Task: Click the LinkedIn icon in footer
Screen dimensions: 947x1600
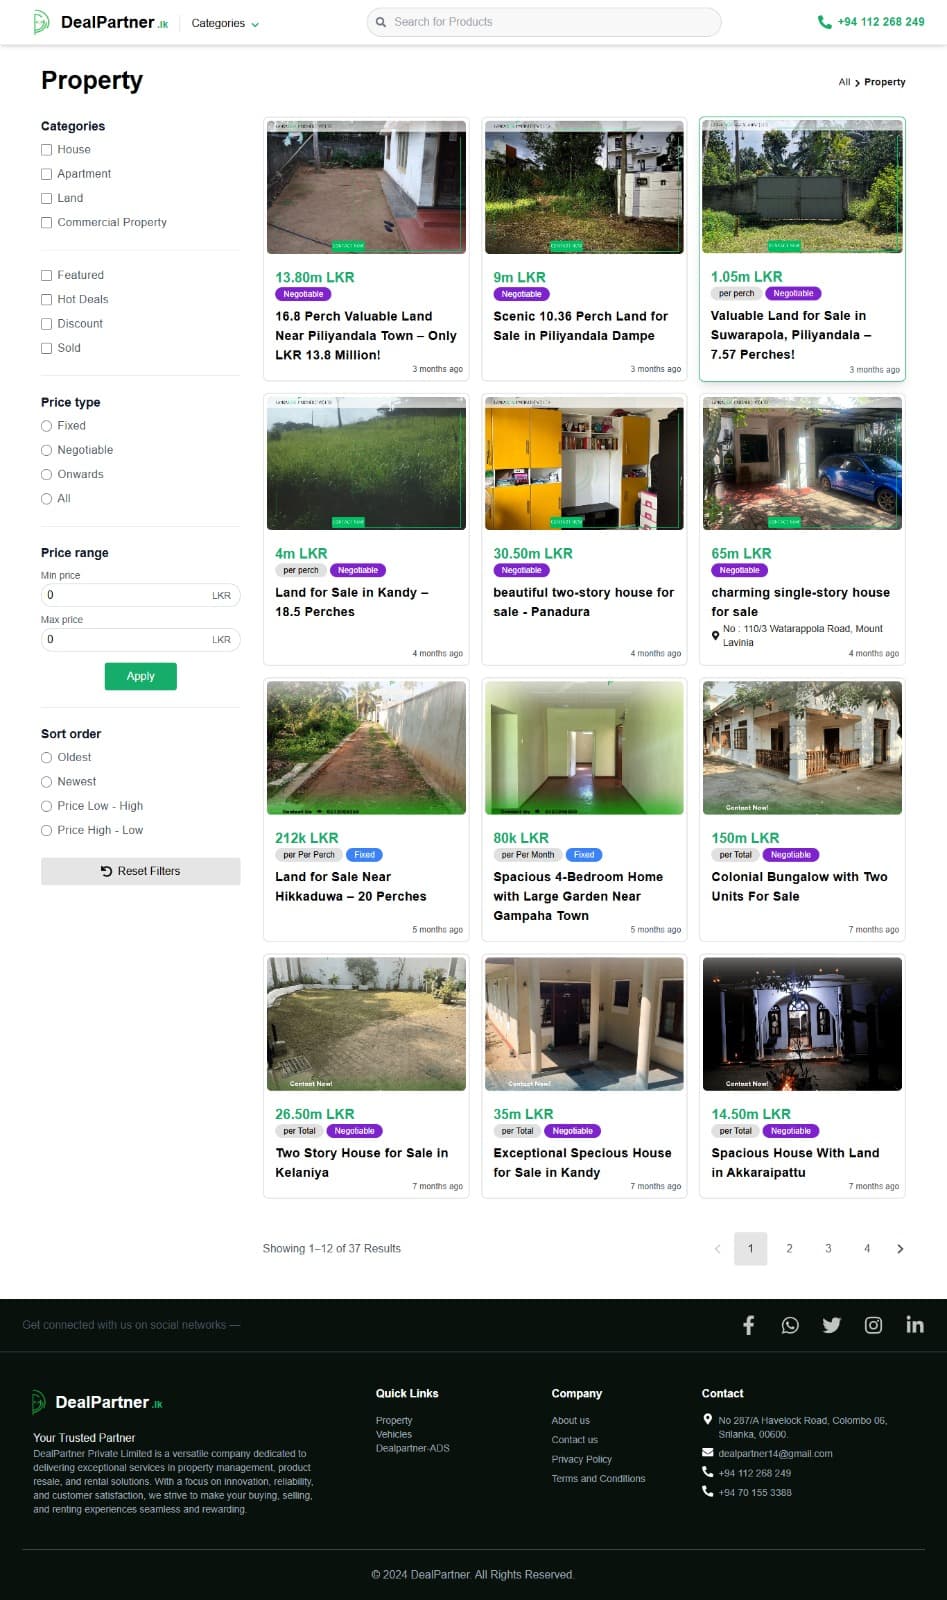Action: pyautogui.click(x=914, y=1325)
